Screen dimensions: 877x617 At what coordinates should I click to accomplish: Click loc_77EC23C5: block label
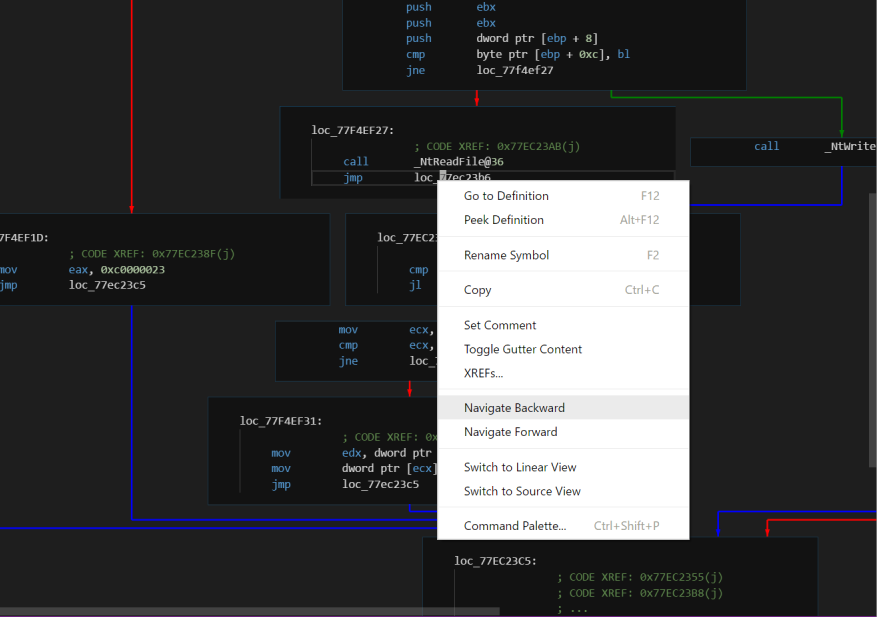click(x=496, y=561)
